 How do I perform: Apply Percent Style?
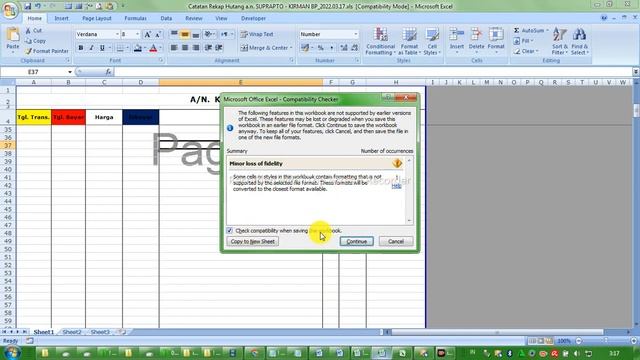[x=321, y=48]
